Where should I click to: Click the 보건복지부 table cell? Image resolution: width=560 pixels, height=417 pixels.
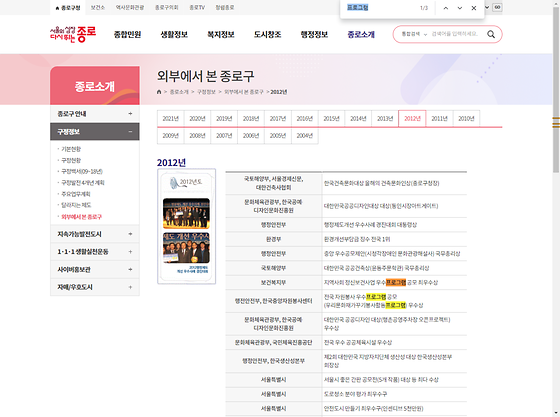pyautogui.click(x=274, y=282)
